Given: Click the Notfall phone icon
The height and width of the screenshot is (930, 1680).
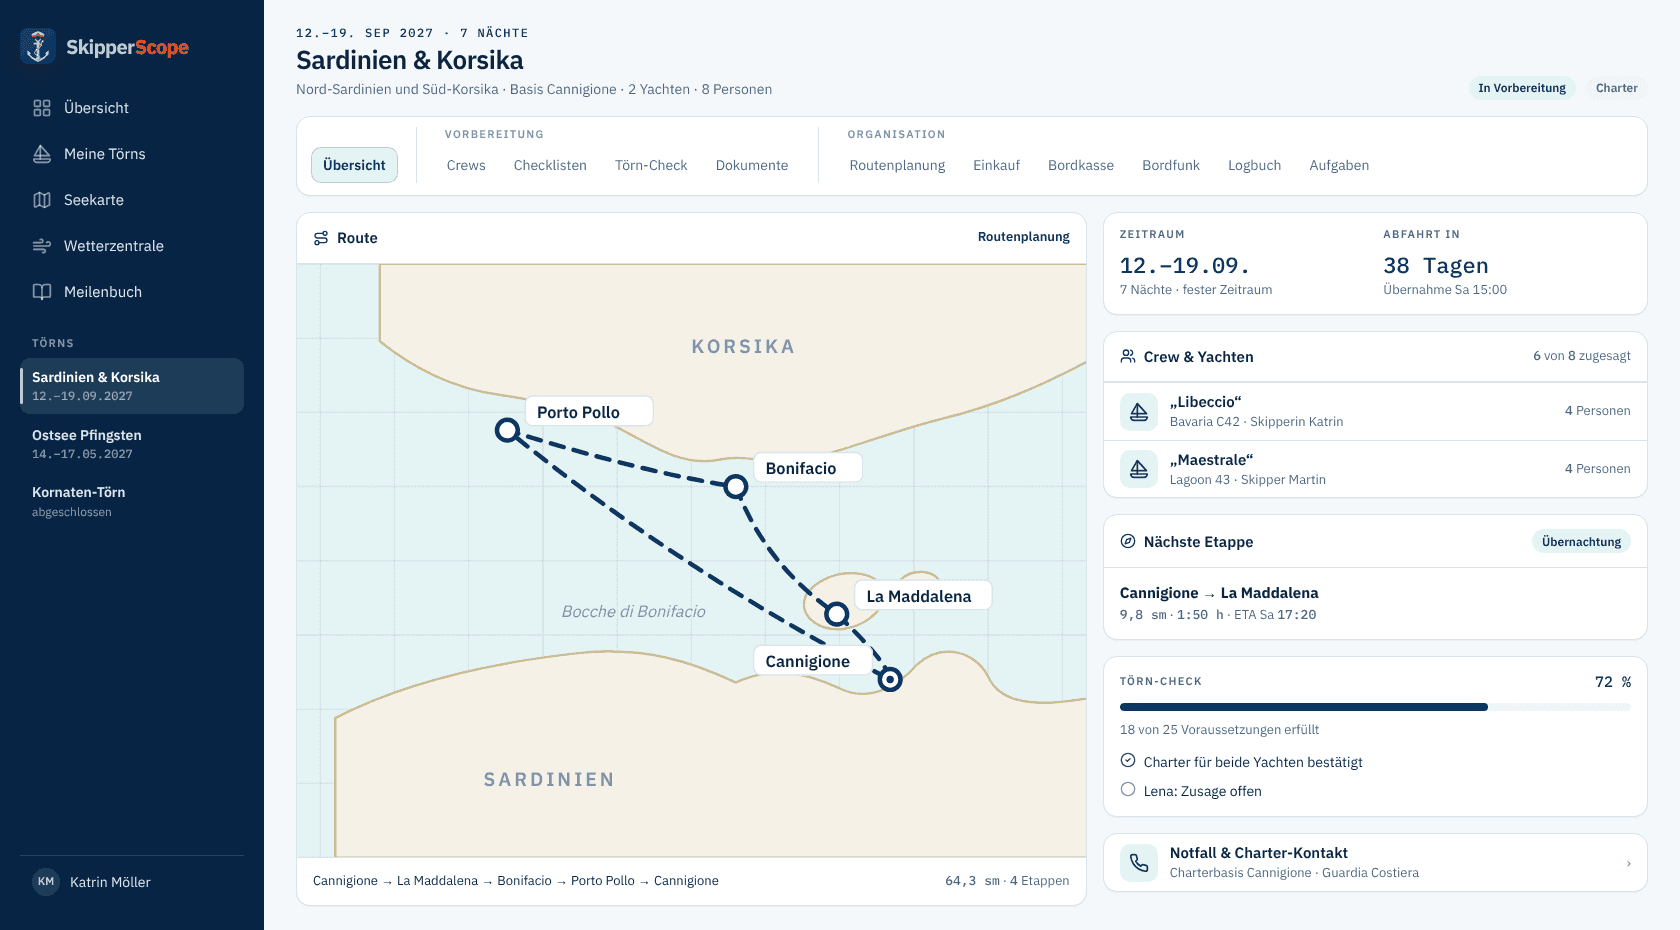Looking at the screenshot, I should [x=1139, y=862].
